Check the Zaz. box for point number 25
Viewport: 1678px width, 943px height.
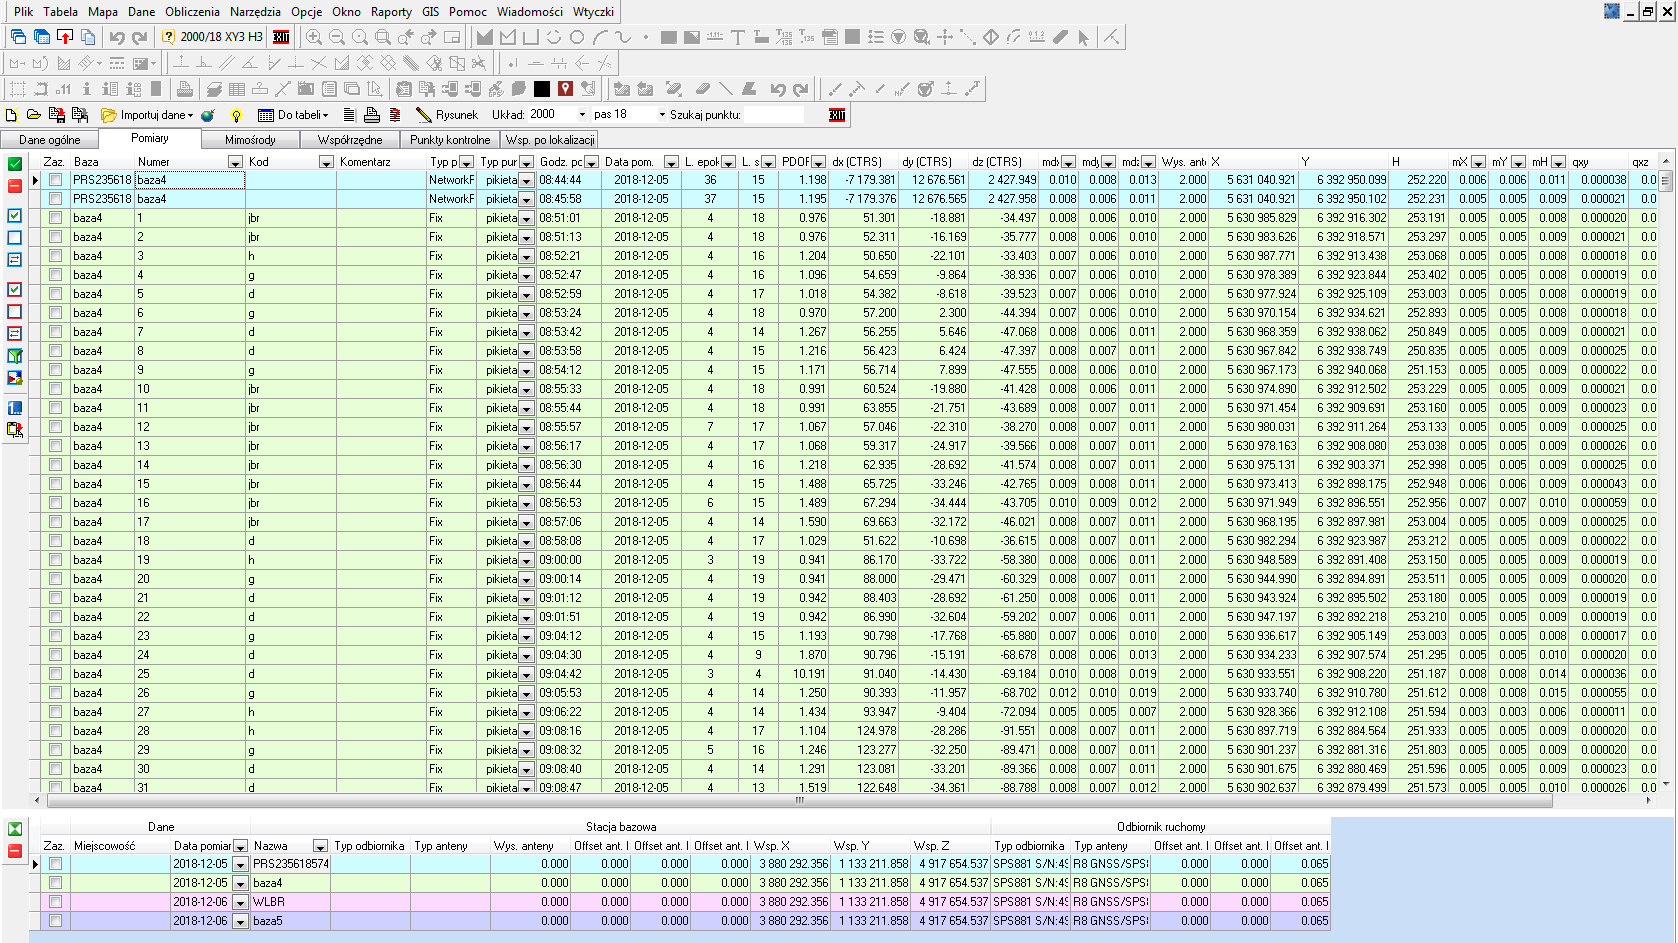56,674
